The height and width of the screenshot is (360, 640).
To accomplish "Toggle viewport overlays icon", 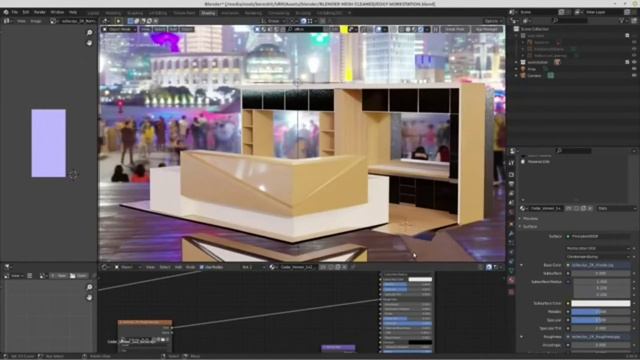I will [379, 29].
